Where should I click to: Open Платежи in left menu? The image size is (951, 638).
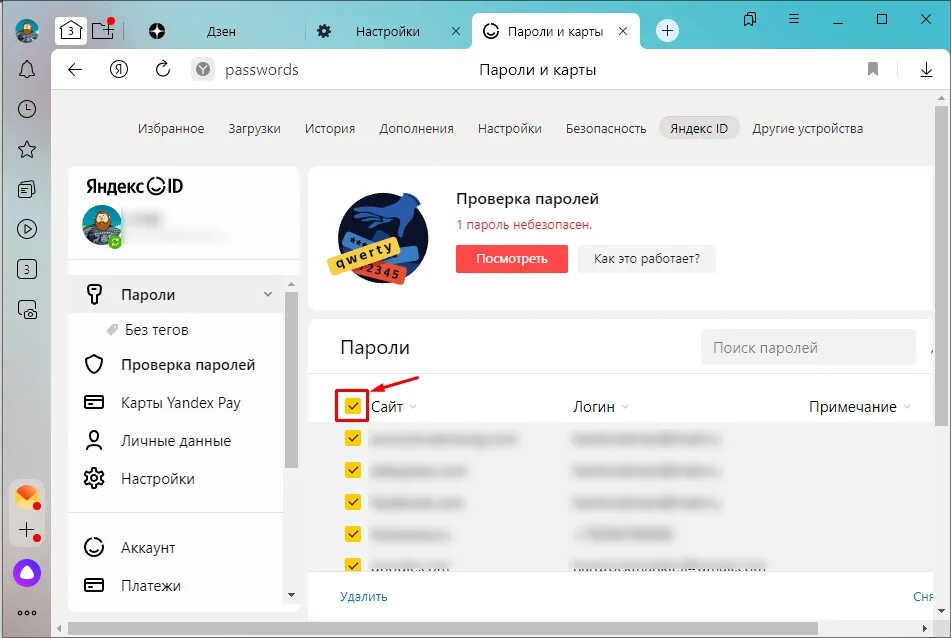150,586
